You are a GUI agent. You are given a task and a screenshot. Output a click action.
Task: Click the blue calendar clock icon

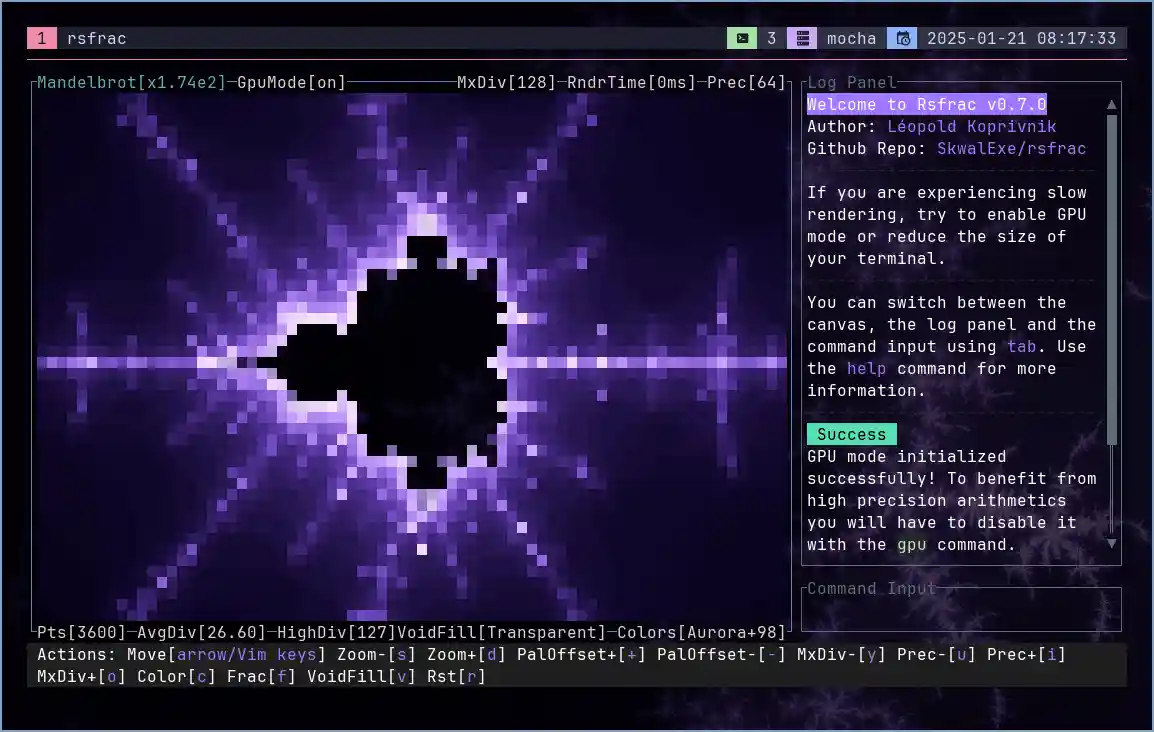pyautogui.click(x=902, y=39)
